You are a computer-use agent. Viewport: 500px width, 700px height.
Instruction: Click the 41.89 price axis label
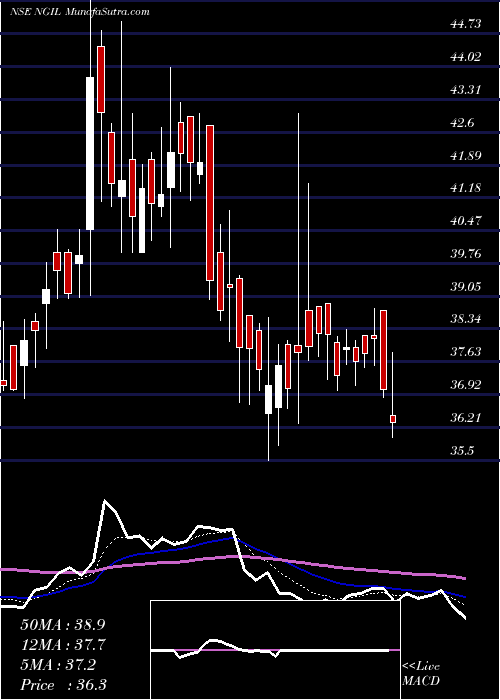coord(466,156)
